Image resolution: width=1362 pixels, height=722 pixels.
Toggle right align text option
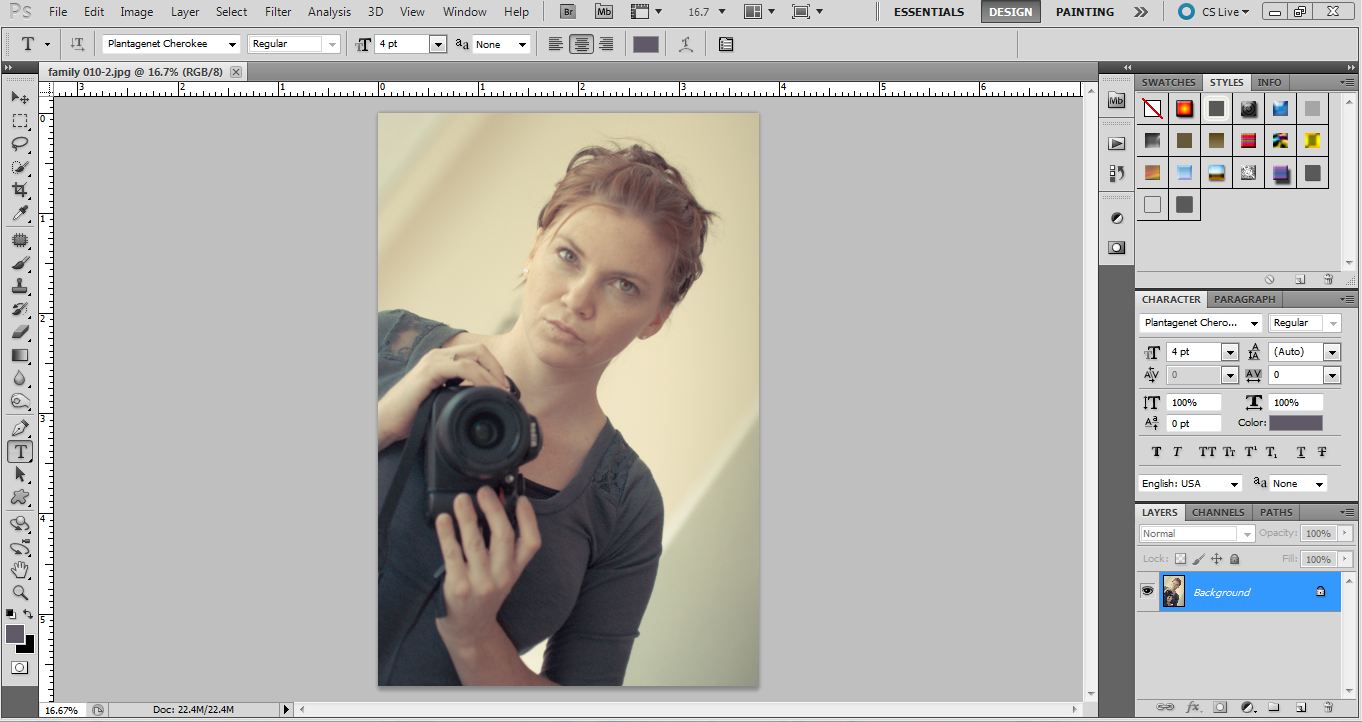(606, 44)
